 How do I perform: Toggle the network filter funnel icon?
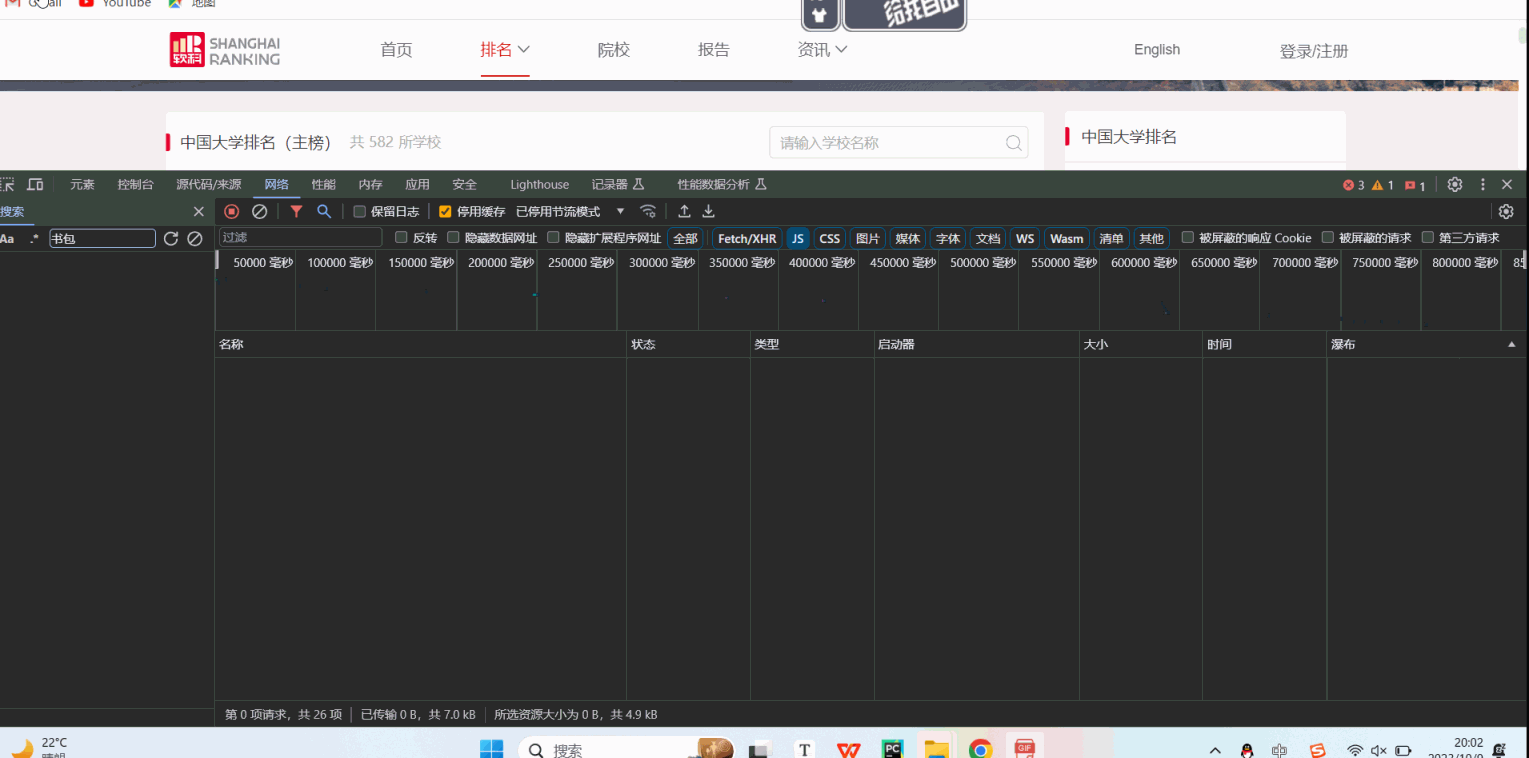click(x=296, y=212)
